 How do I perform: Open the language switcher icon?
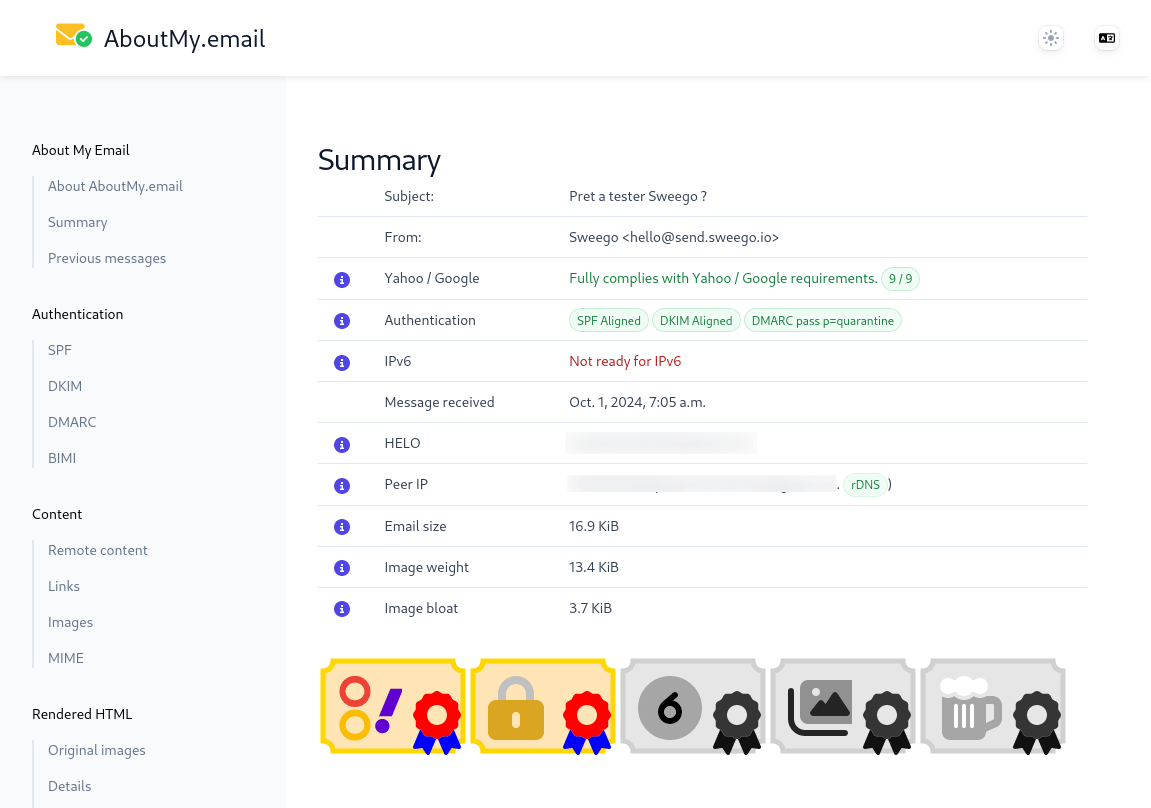point(1107,38)
